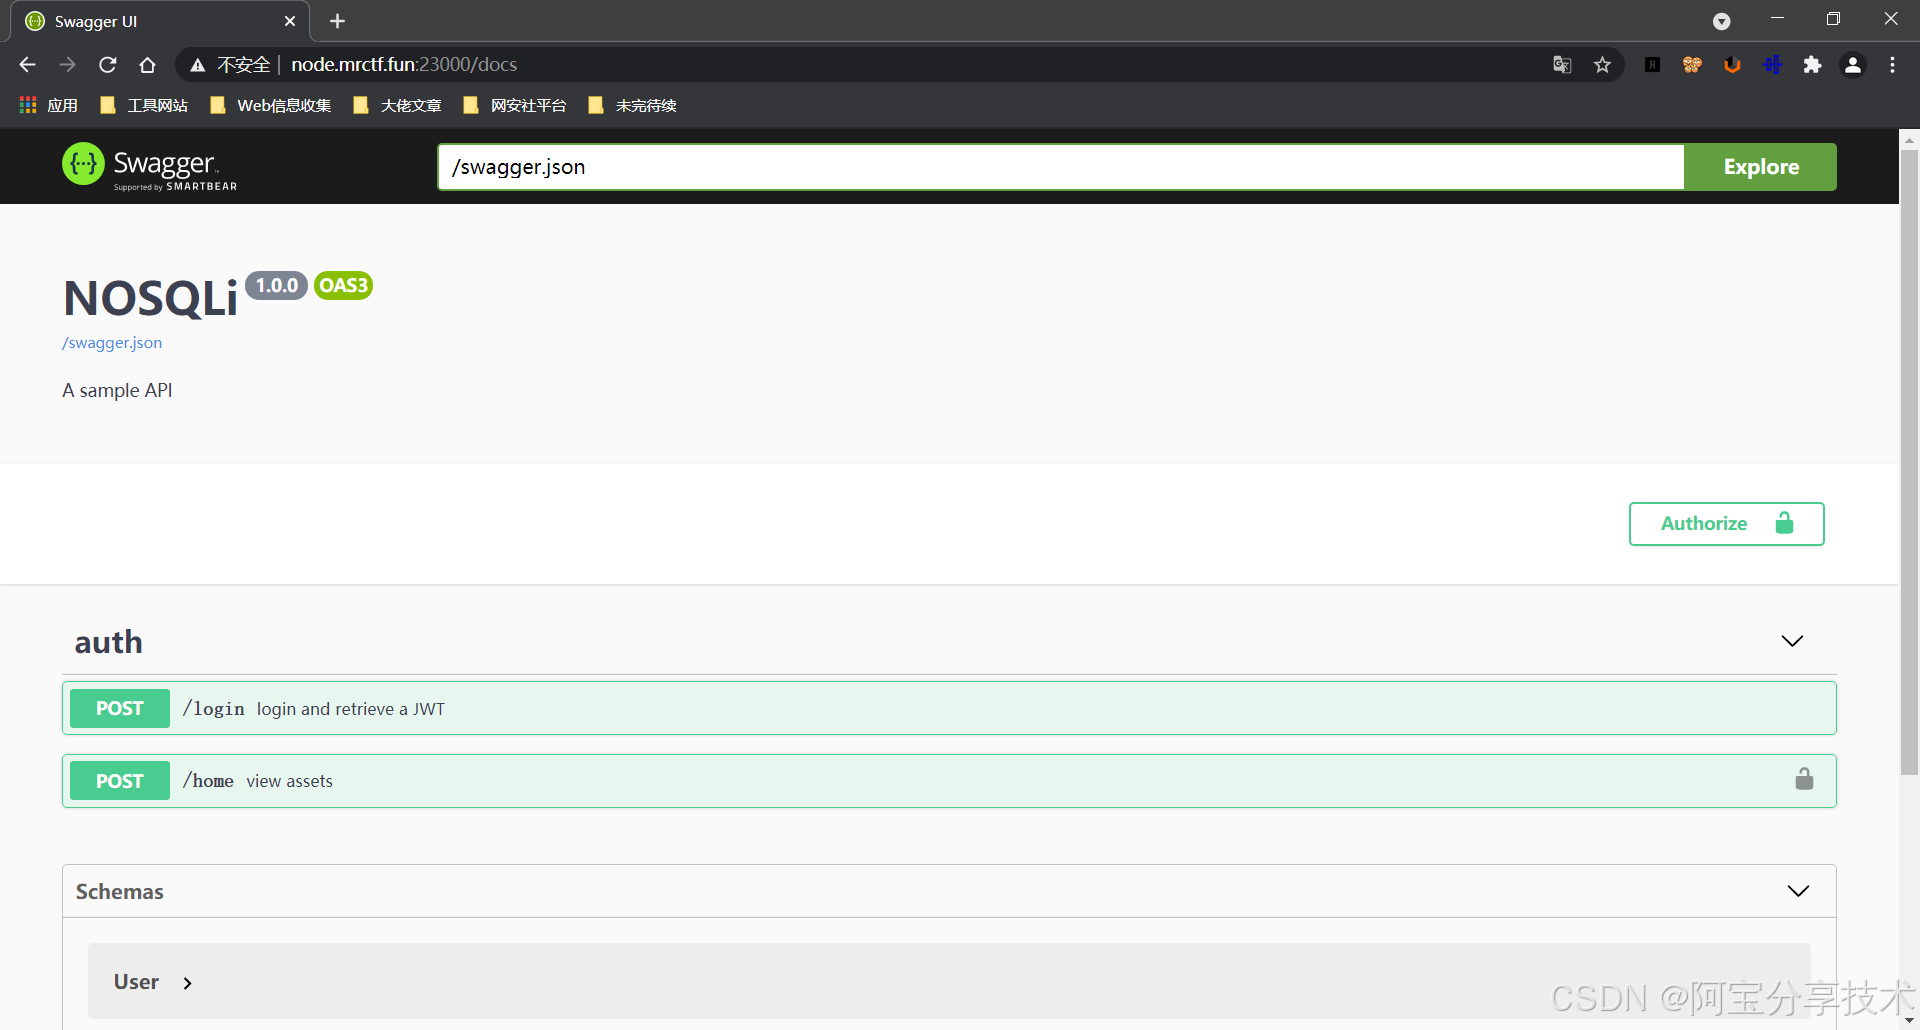
Task: Open the tab search dropdown in title bar
Action: click(x=1721, y=21)
